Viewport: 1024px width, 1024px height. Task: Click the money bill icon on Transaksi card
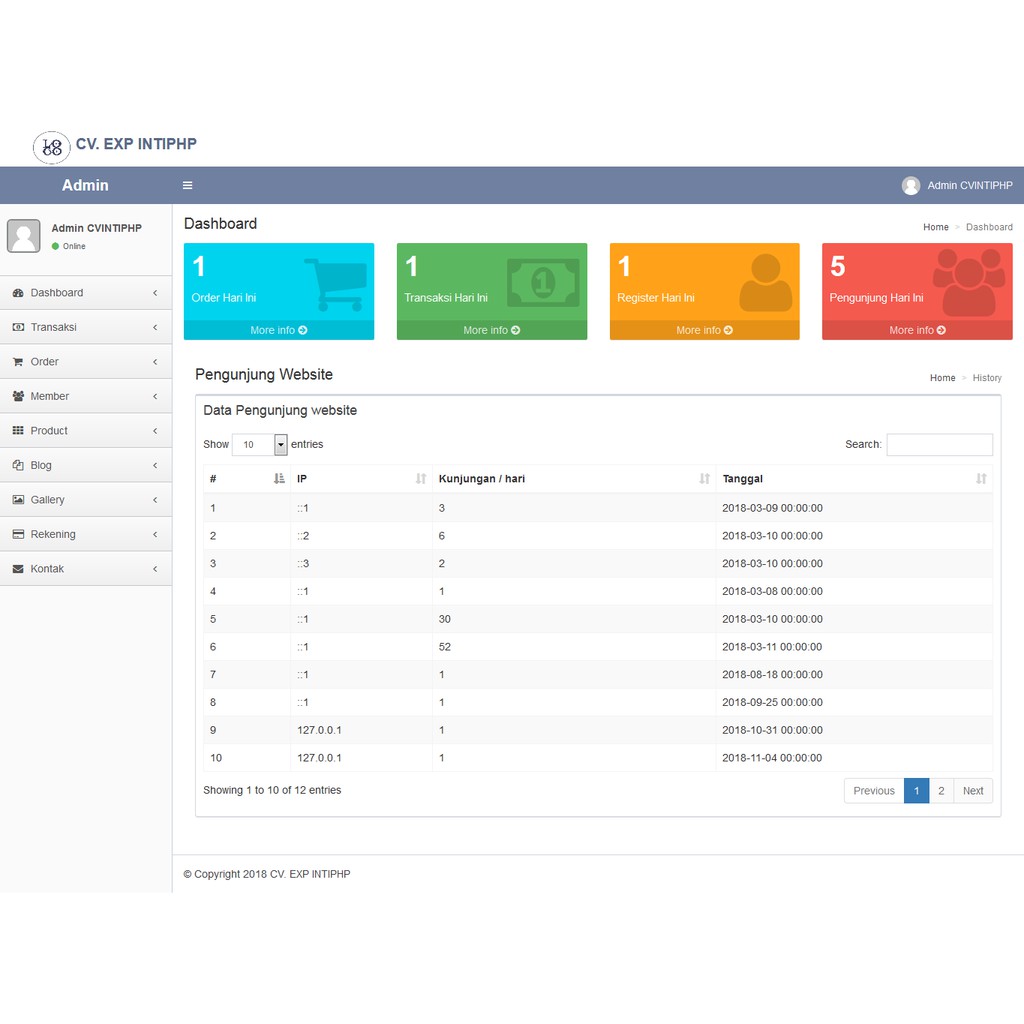pyautogui.click(x=543, y=283)
